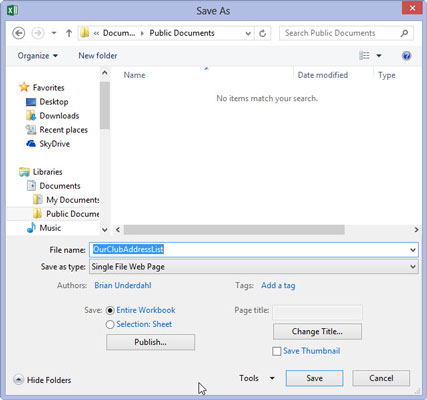Click the Music note icon

31,228
